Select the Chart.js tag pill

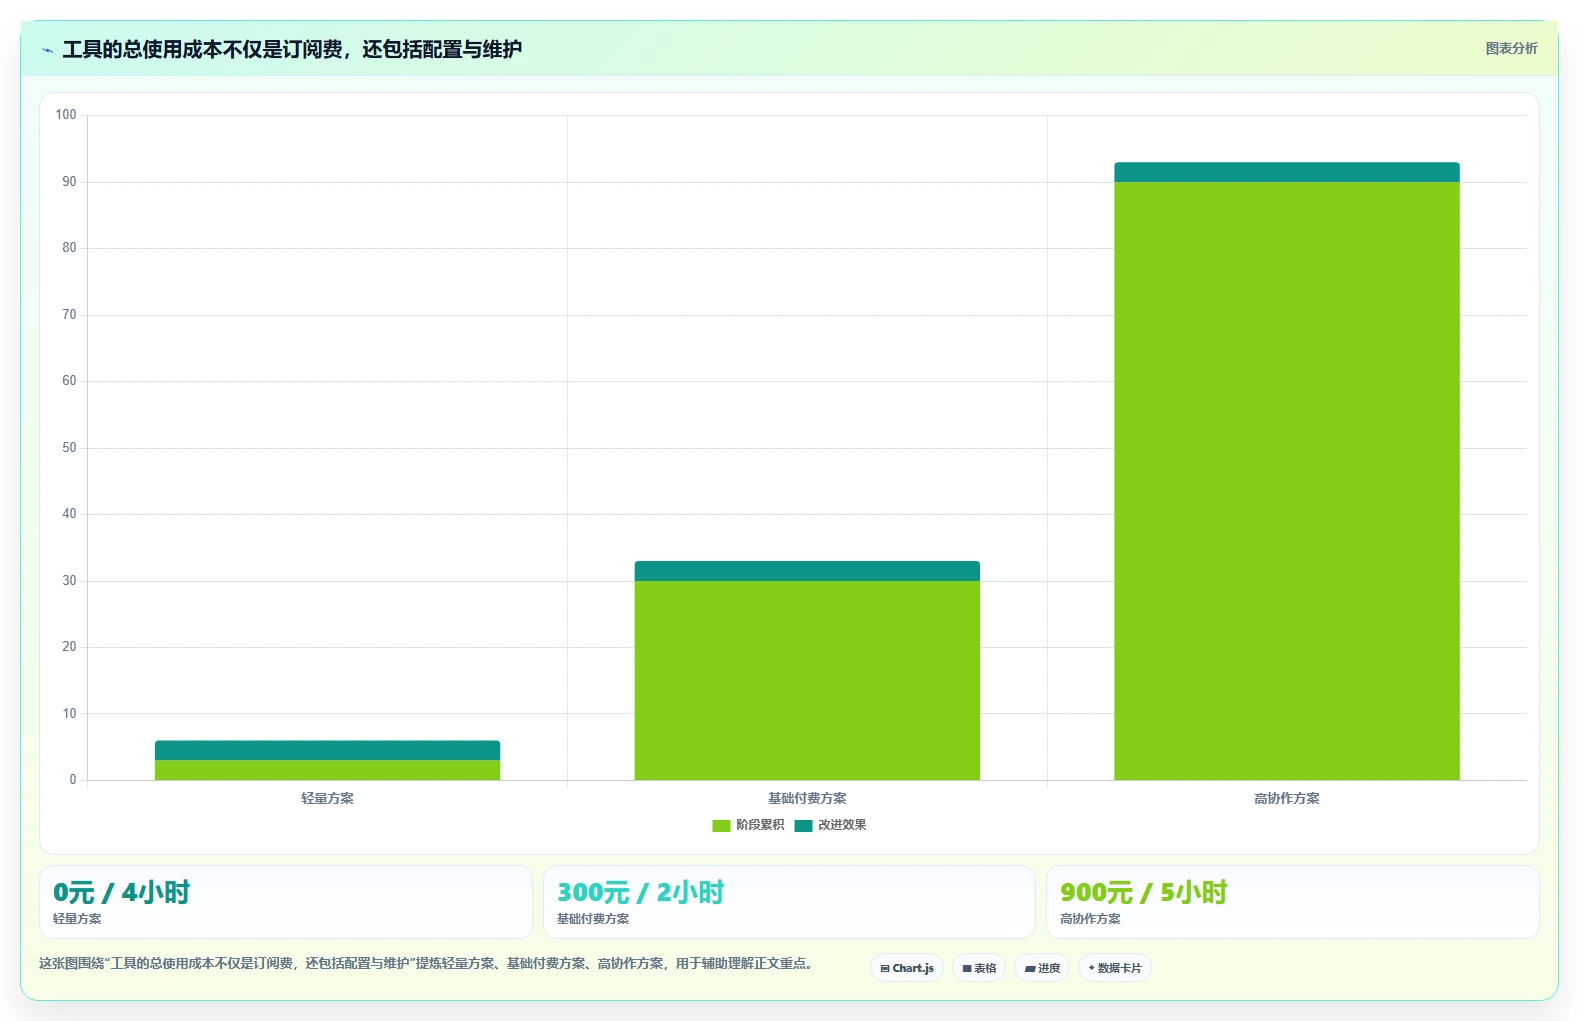tap(907, 968)
